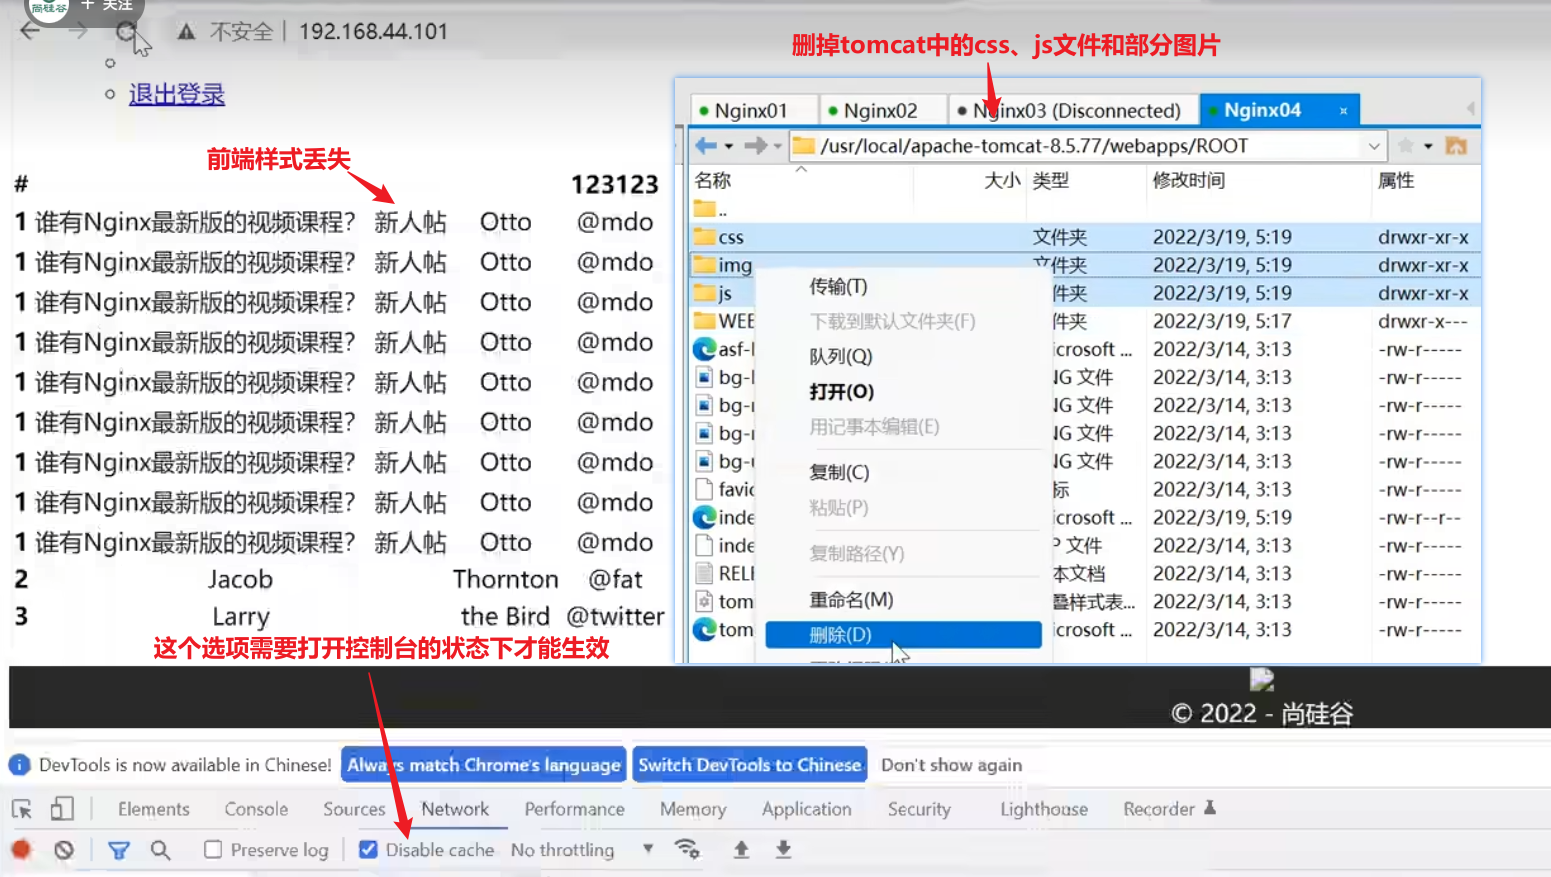
Task: Click the clear network log icon
Action: click(x=64, y=850)
